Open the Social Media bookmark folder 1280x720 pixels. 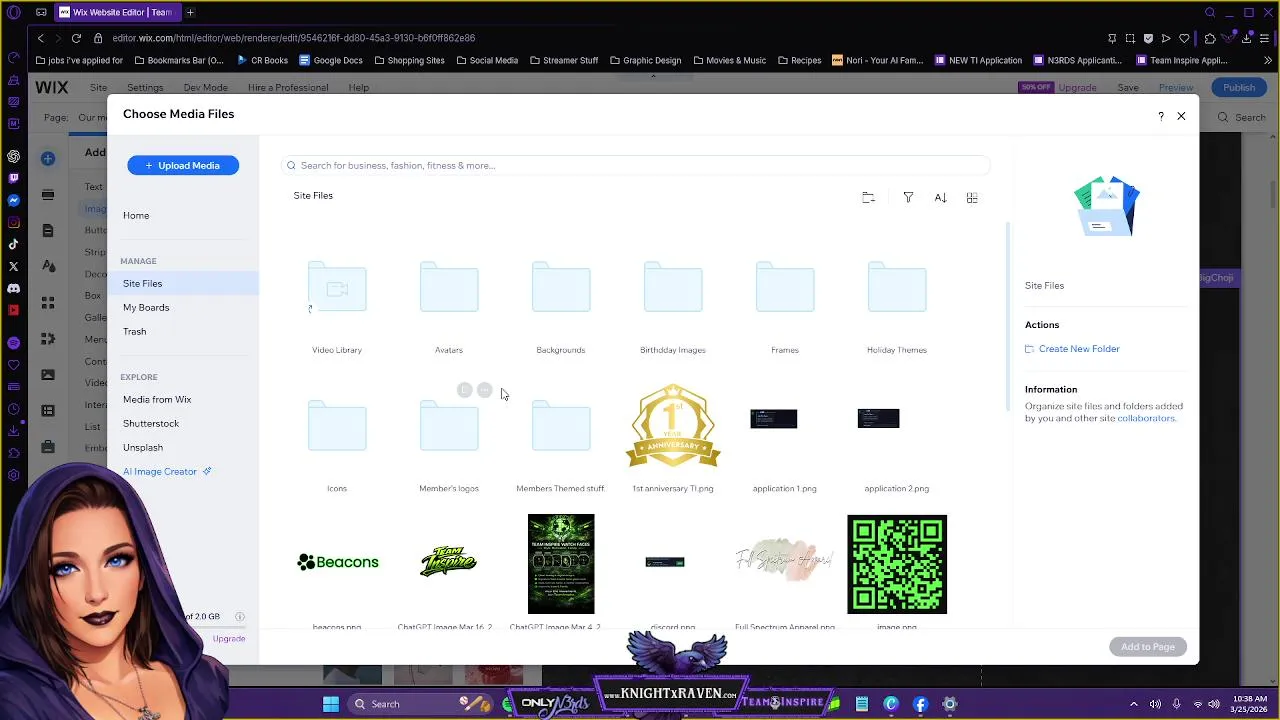(487, 60)
